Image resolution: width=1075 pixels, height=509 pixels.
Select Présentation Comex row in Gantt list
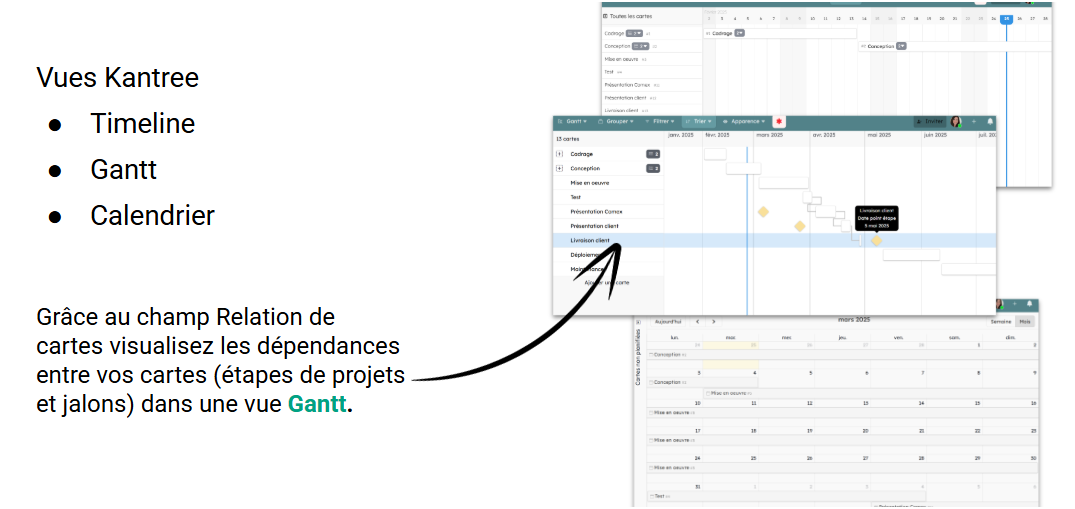point(609,212)
